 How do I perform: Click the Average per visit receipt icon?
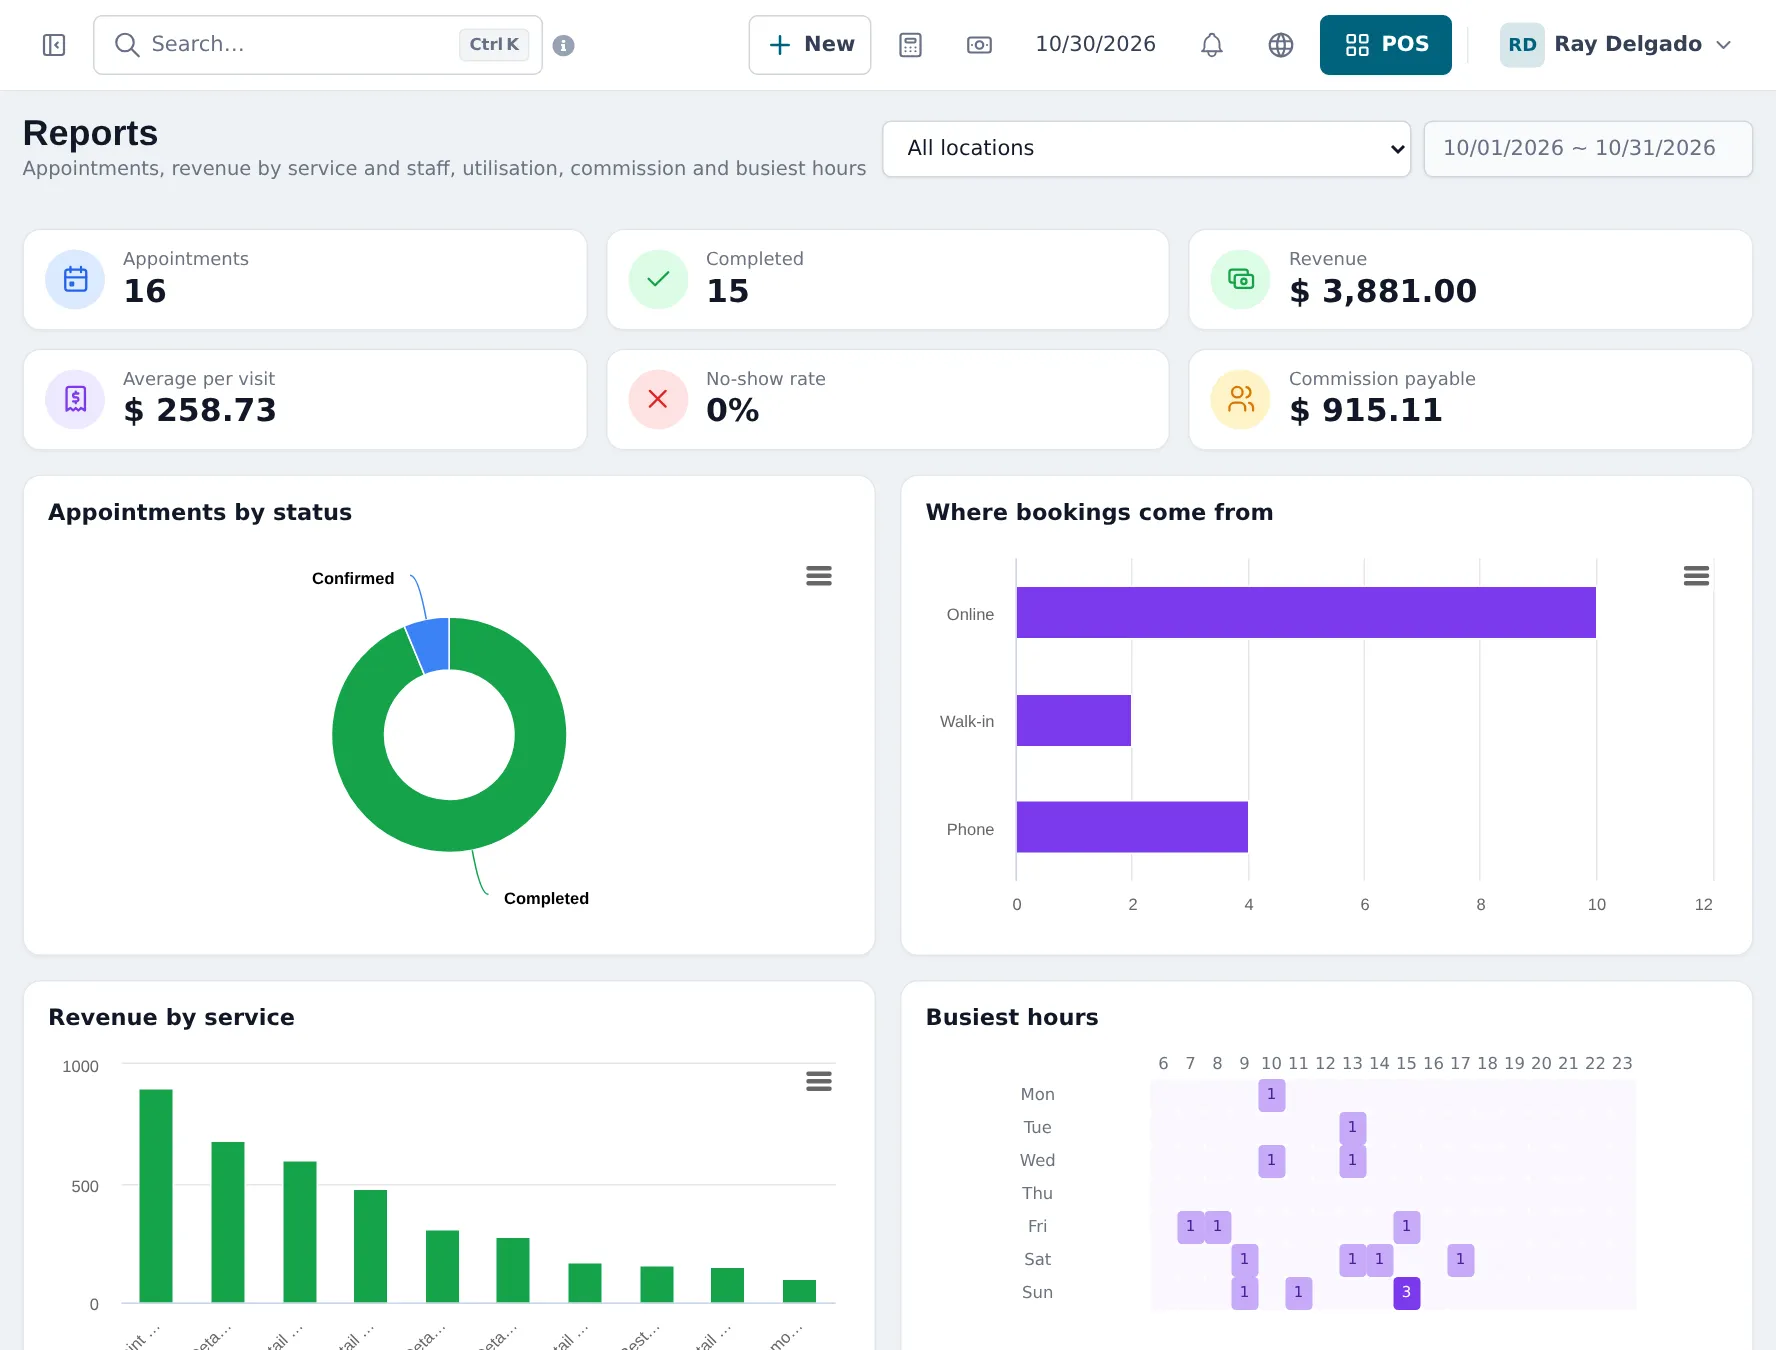tap(75, 399)
